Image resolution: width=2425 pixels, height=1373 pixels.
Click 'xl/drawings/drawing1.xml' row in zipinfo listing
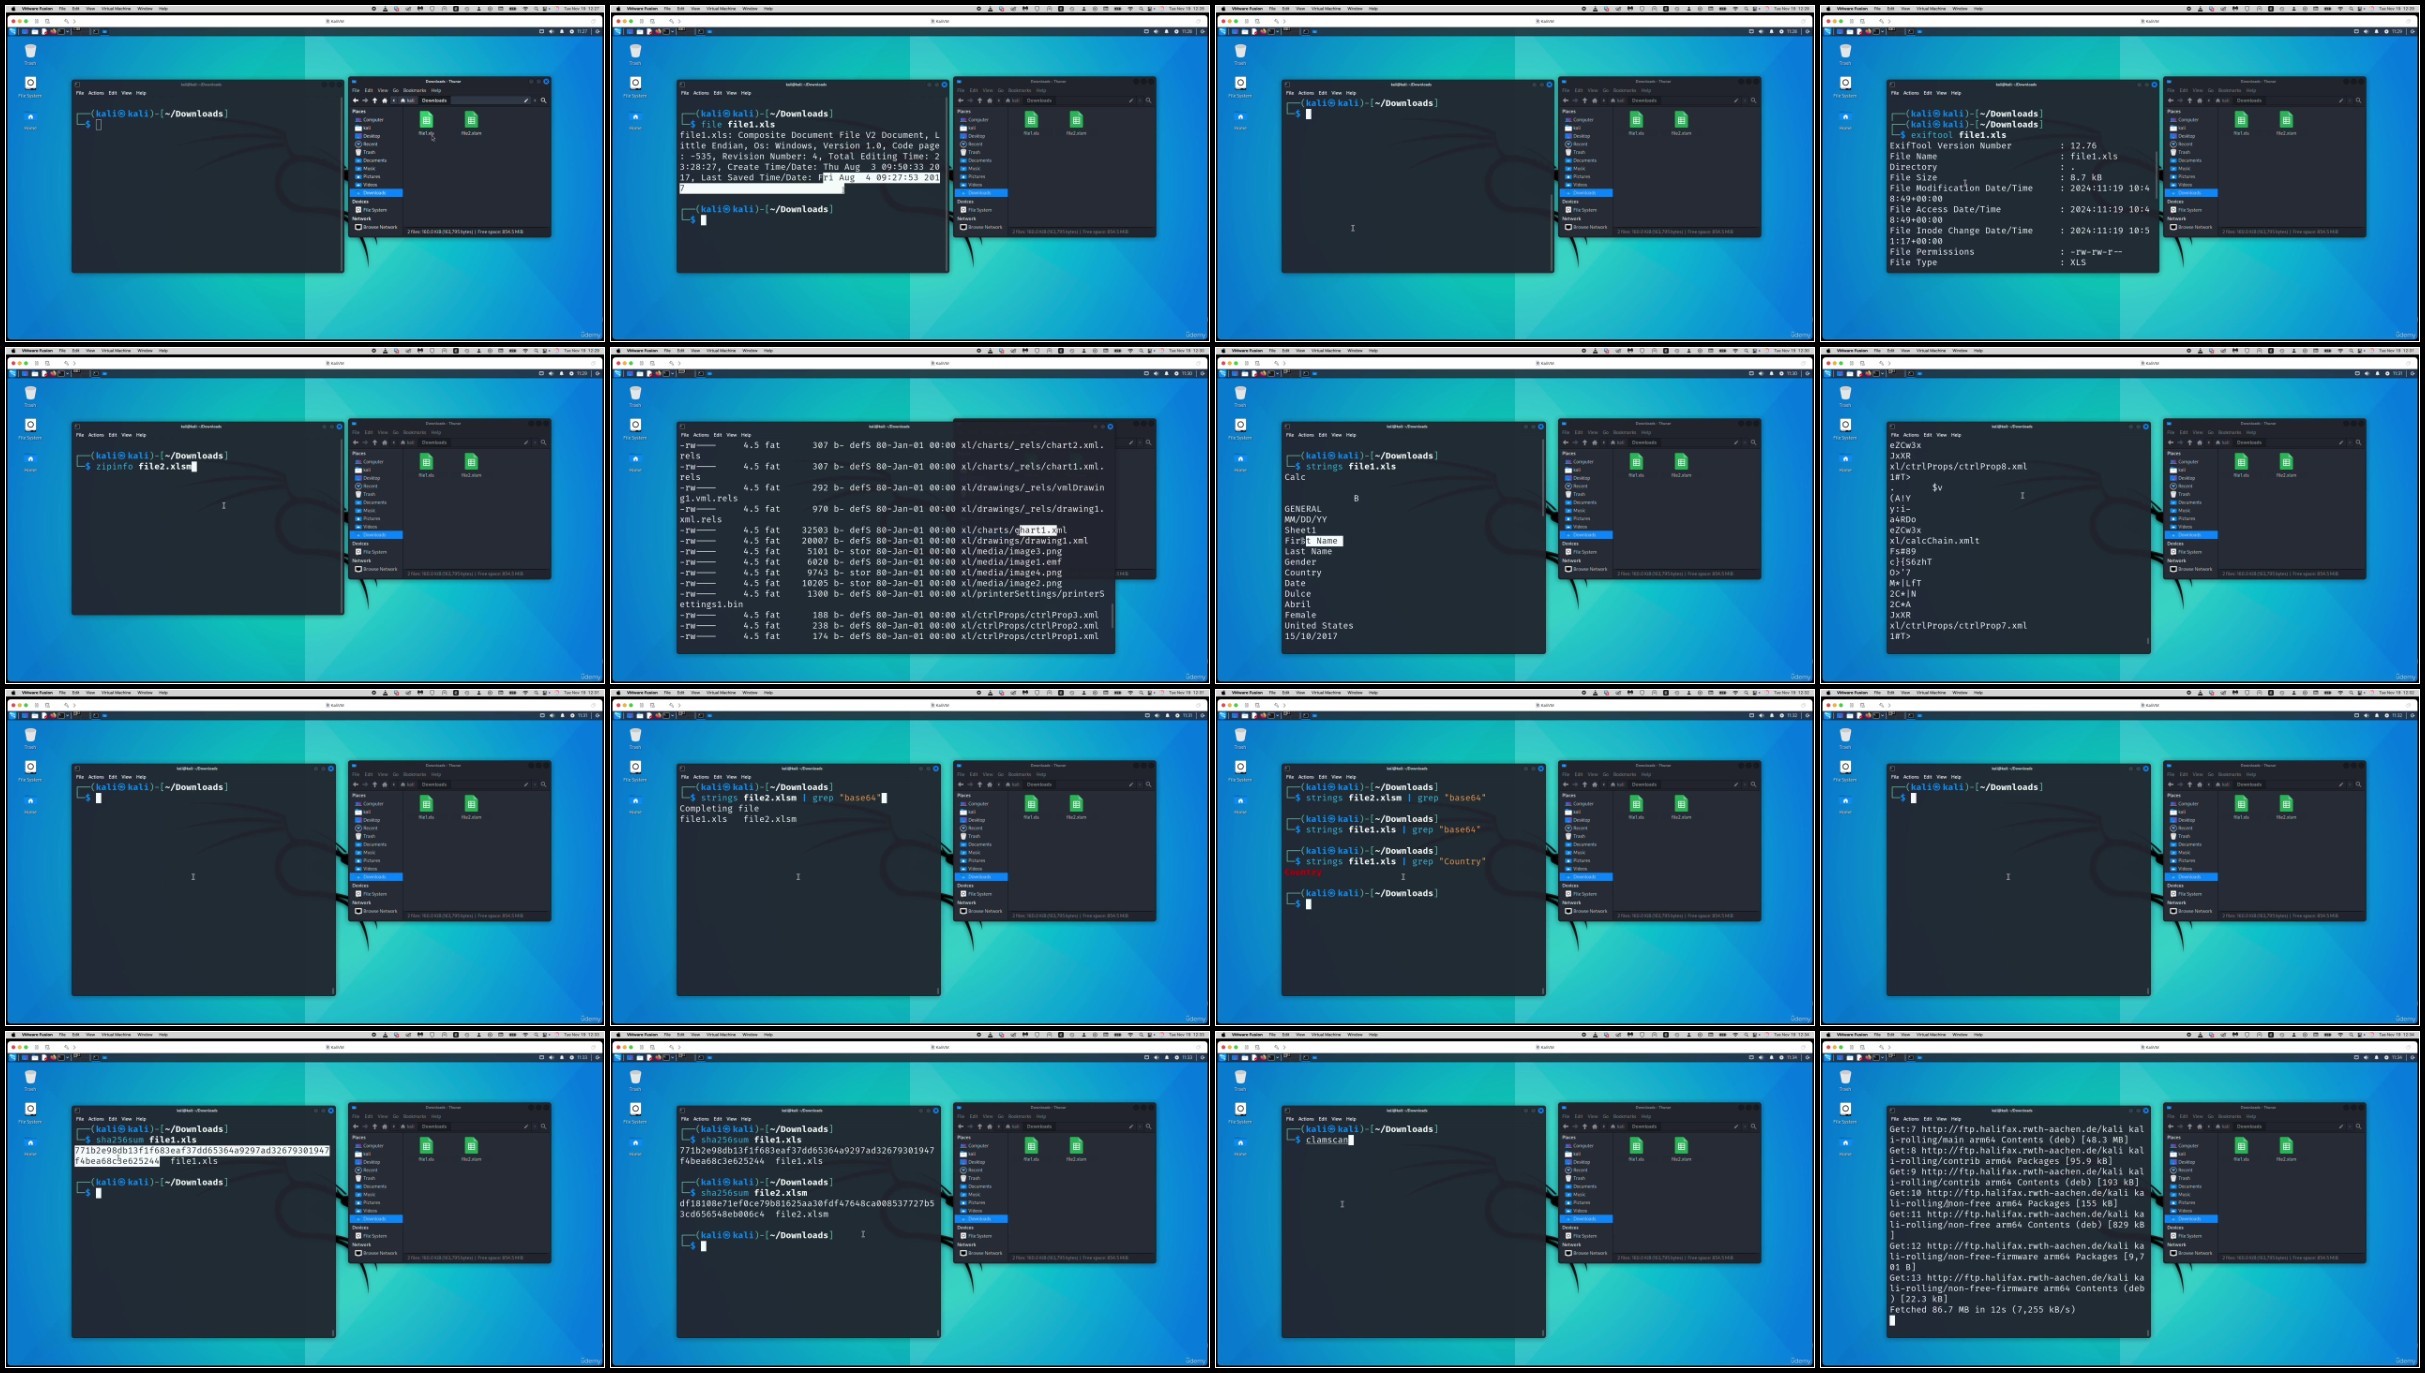[883, 541]
